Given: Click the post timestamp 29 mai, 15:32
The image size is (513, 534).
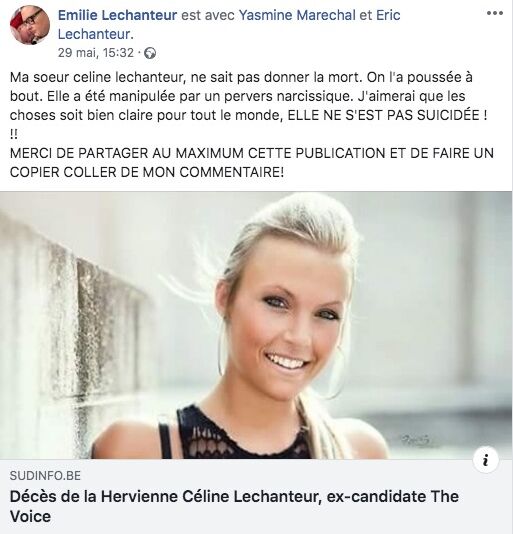Looking at the screenshot, I should point(96,53).
